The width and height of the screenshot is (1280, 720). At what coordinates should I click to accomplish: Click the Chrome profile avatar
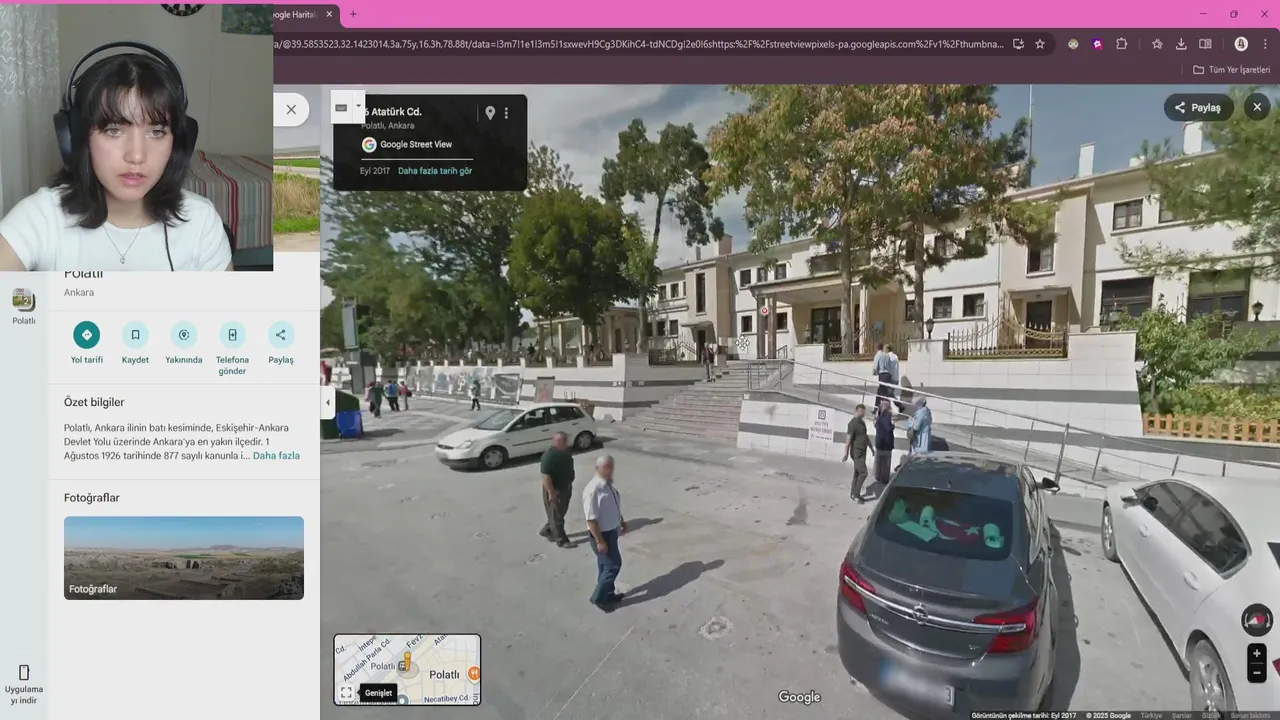[1241, 44]
